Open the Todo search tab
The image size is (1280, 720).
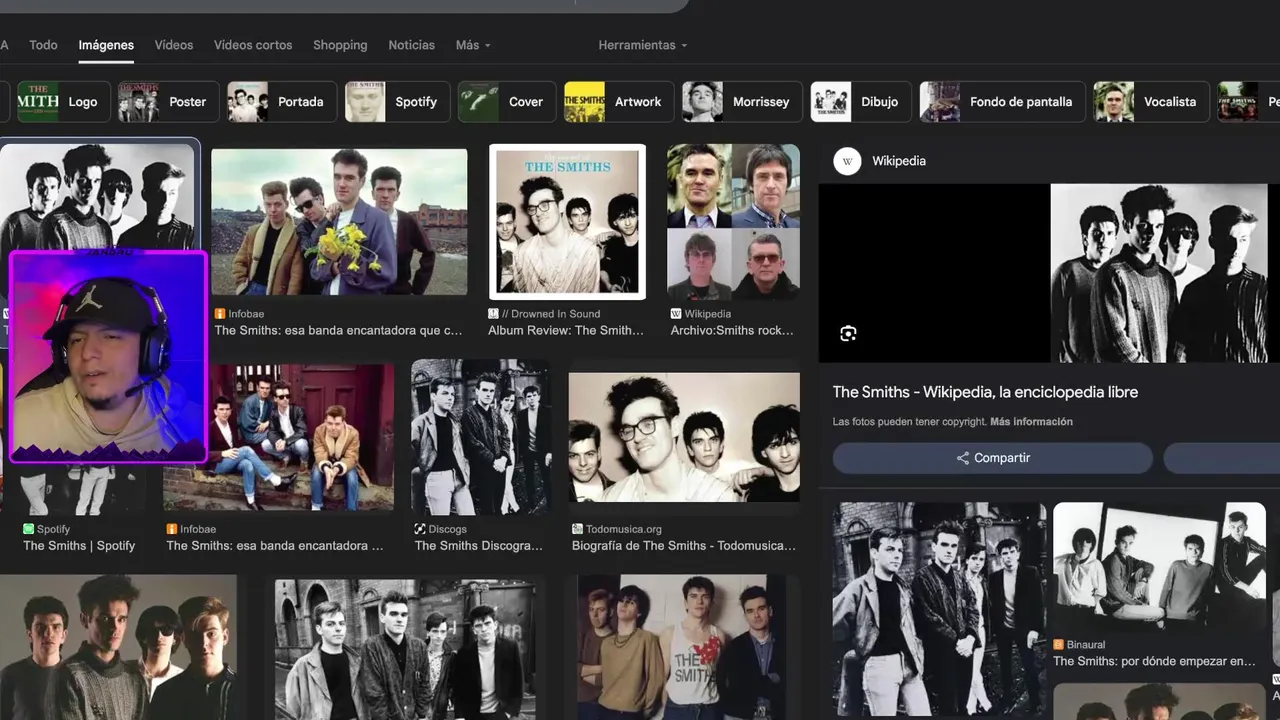tap(43, 45)
